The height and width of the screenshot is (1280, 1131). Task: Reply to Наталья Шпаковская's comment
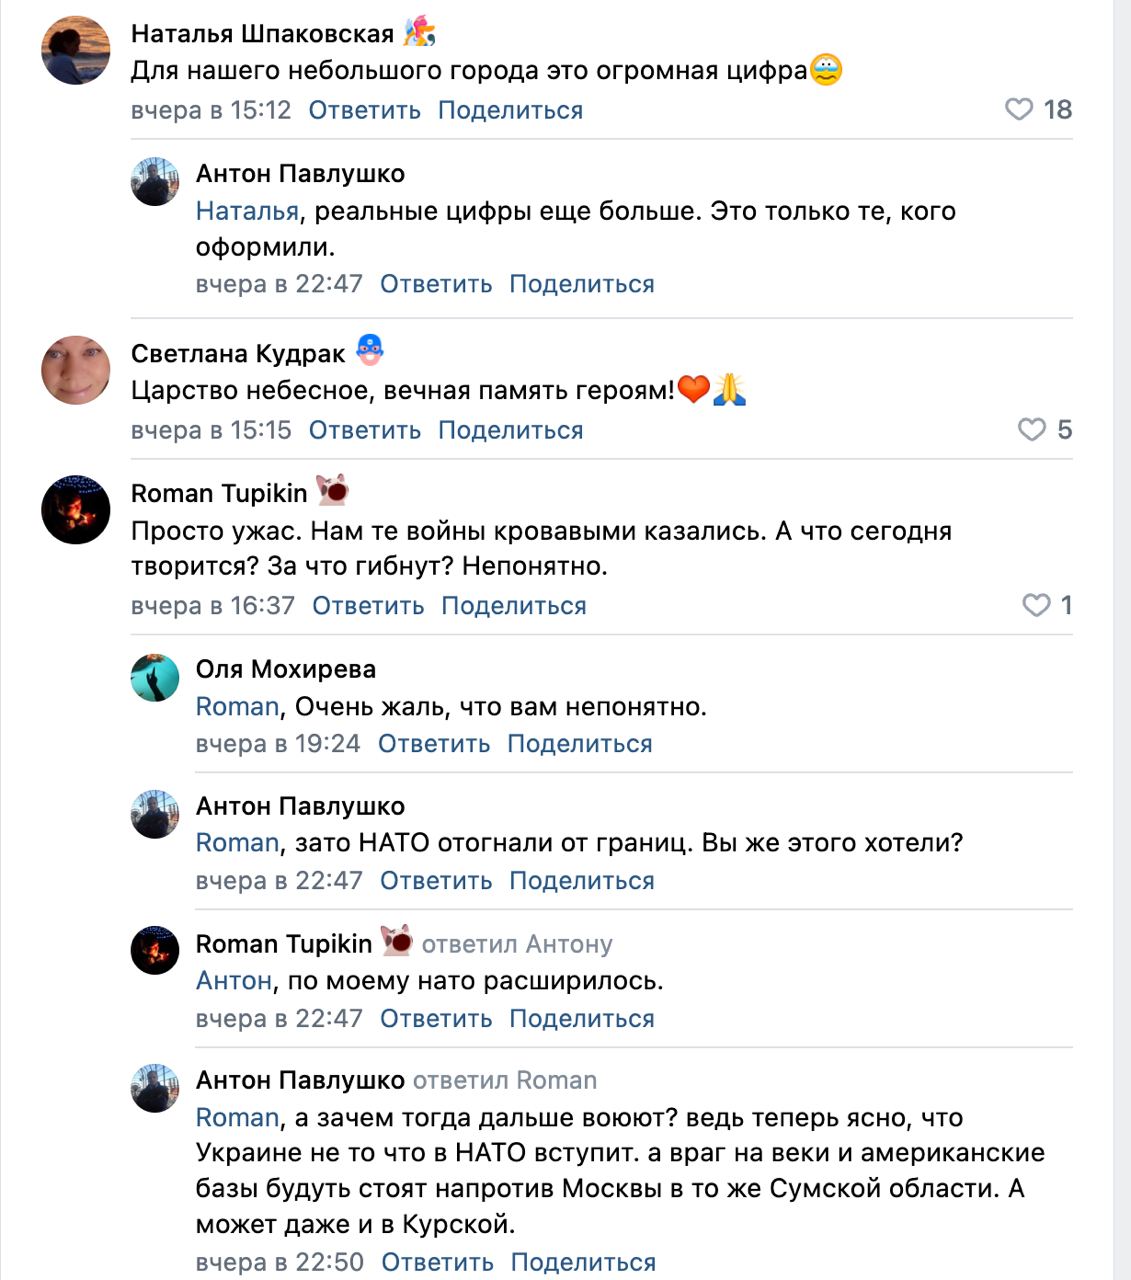[364, 110]
